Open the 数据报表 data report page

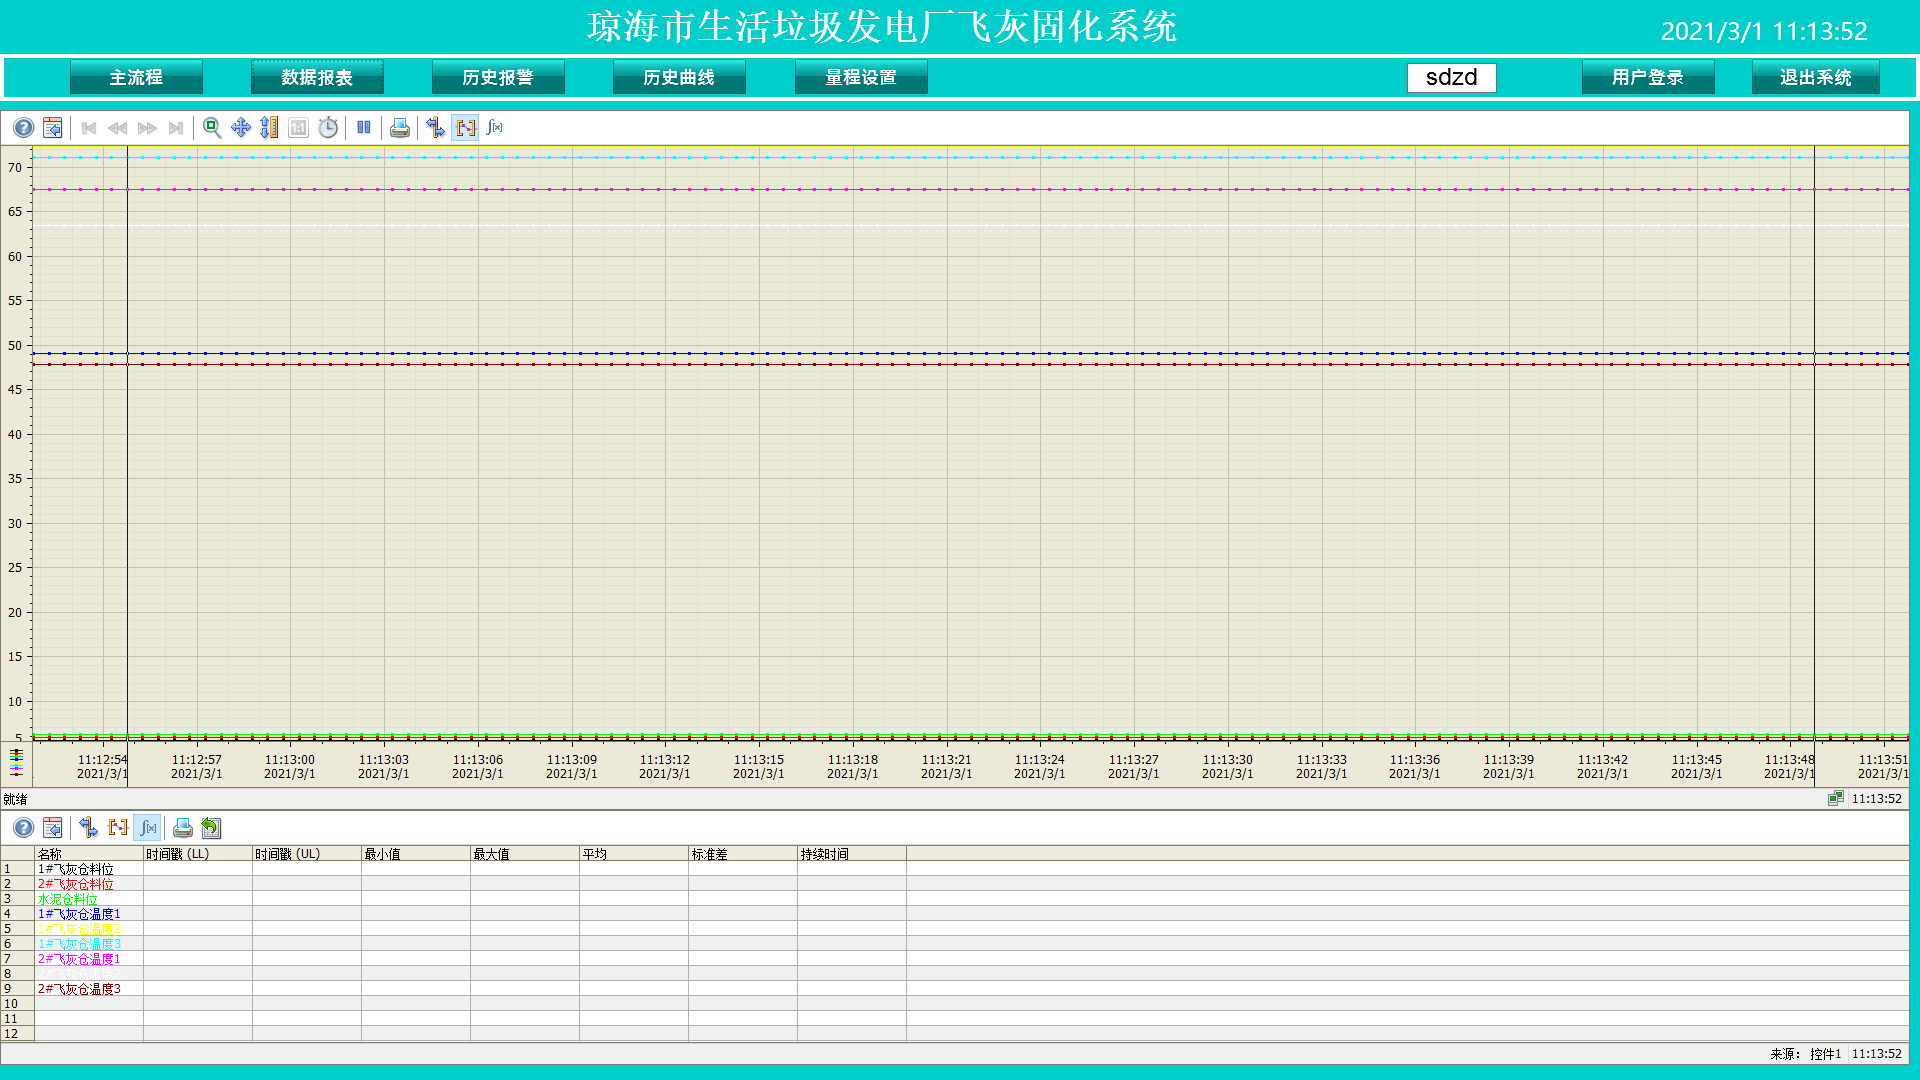[317, 78]
